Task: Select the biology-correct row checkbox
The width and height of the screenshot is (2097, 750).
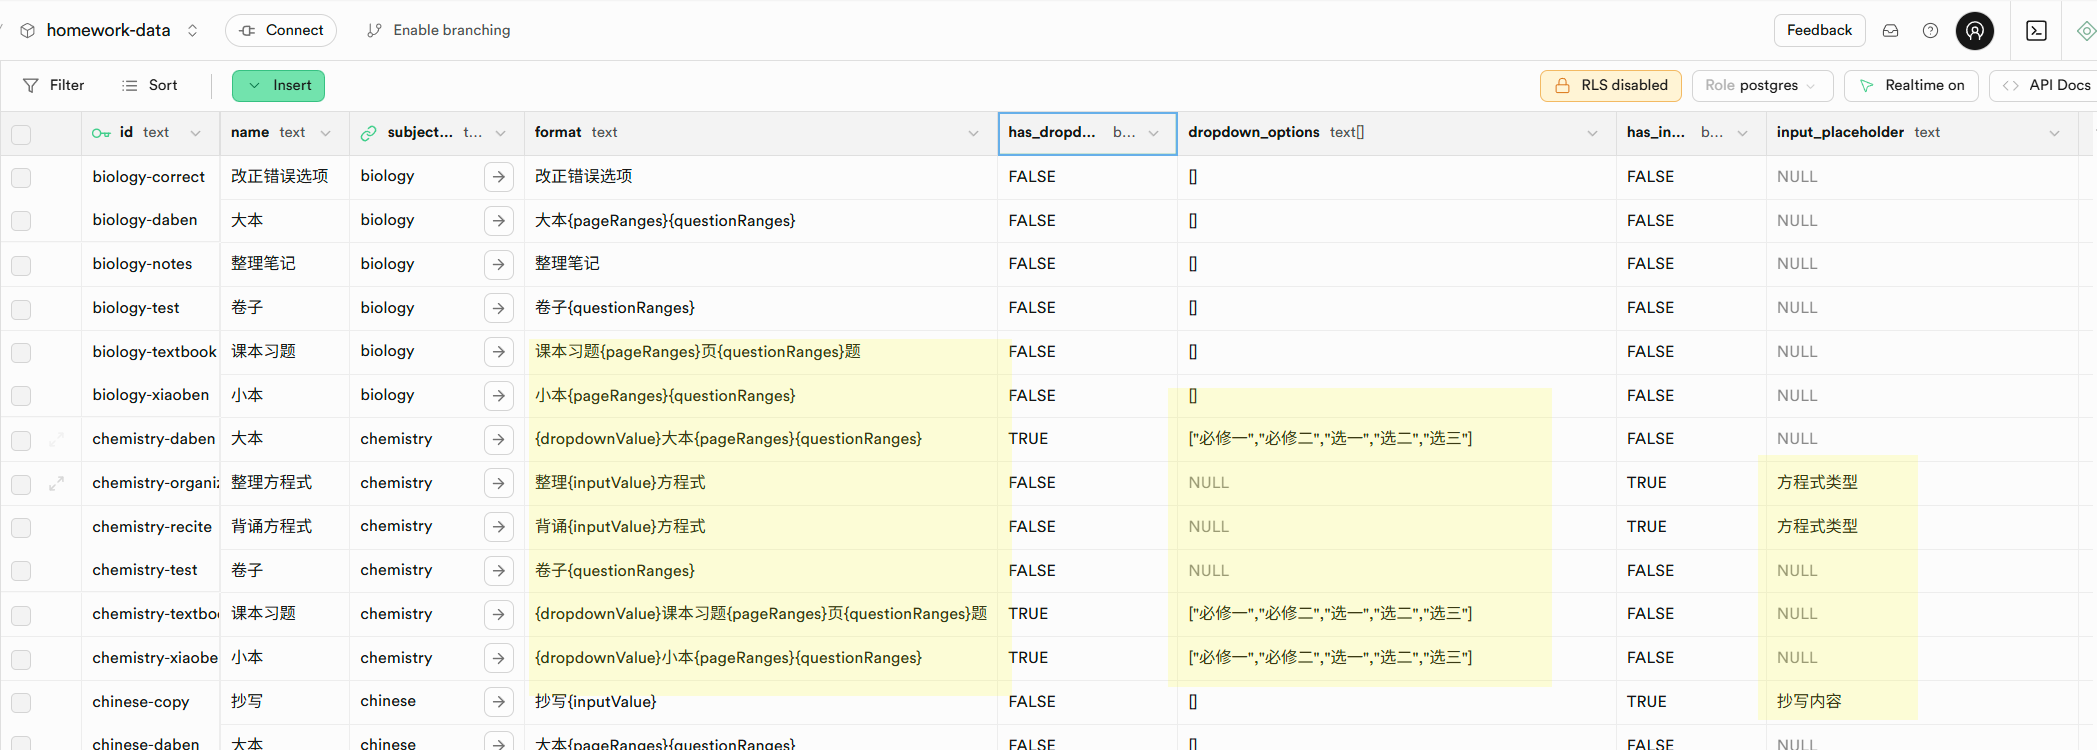Action: [21, 178]
